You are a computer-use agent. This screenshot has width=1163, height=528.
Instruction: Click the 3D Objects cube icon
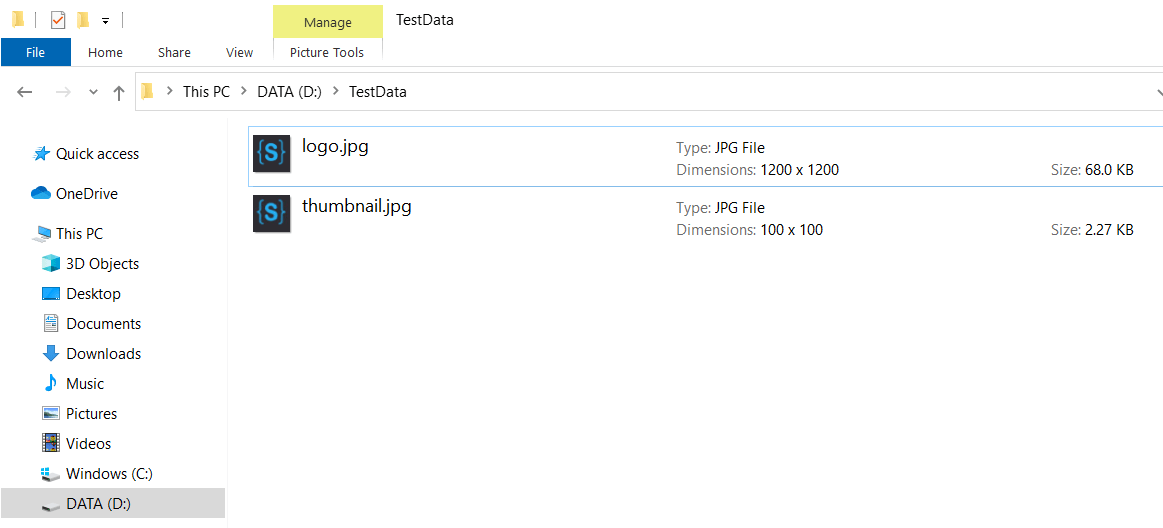coord(50,263)
